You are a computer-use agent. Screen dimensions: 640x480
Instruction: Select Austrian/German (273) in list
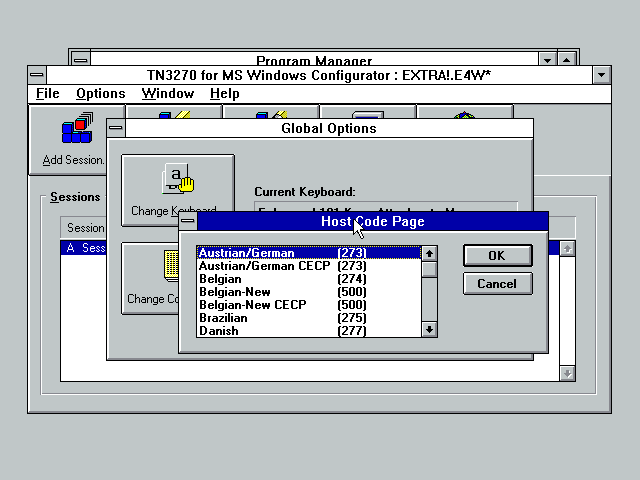309,253
